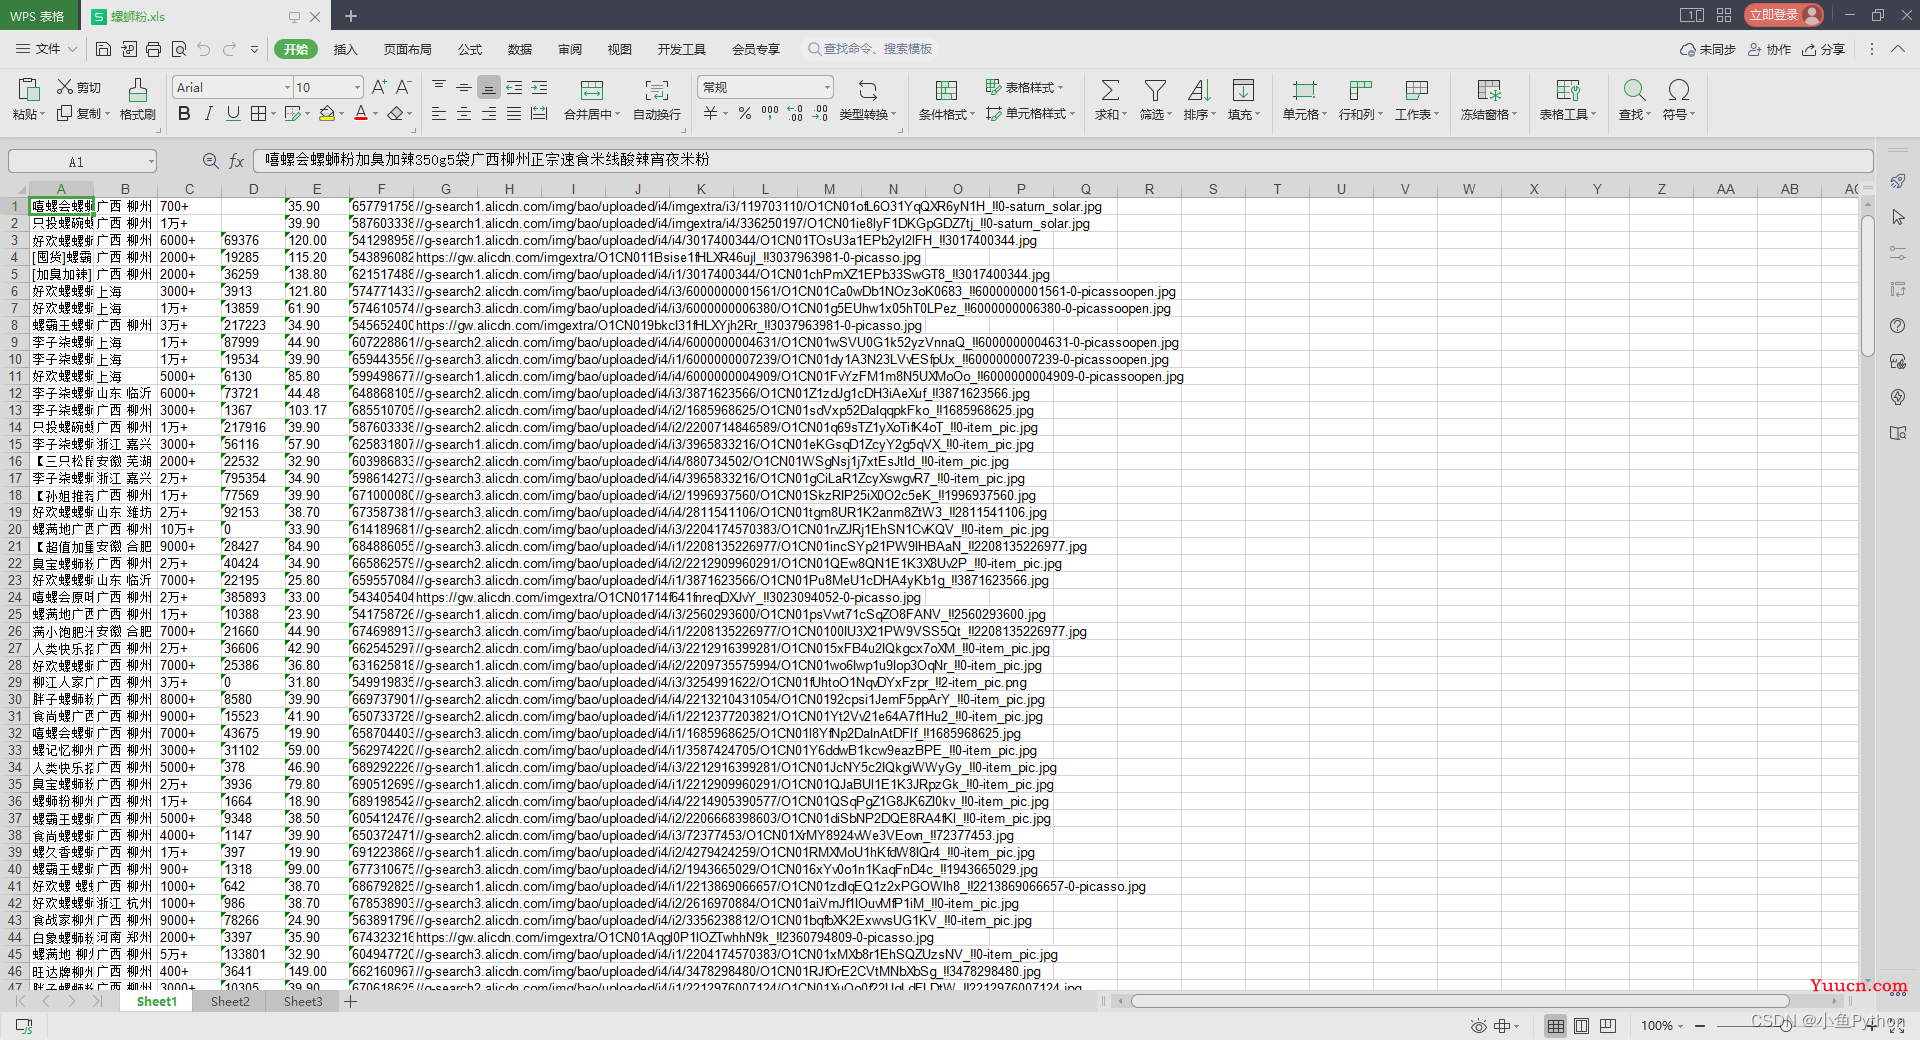1920x1040 pixels.
Task: Toggle bold formatting
Action: 184,114
